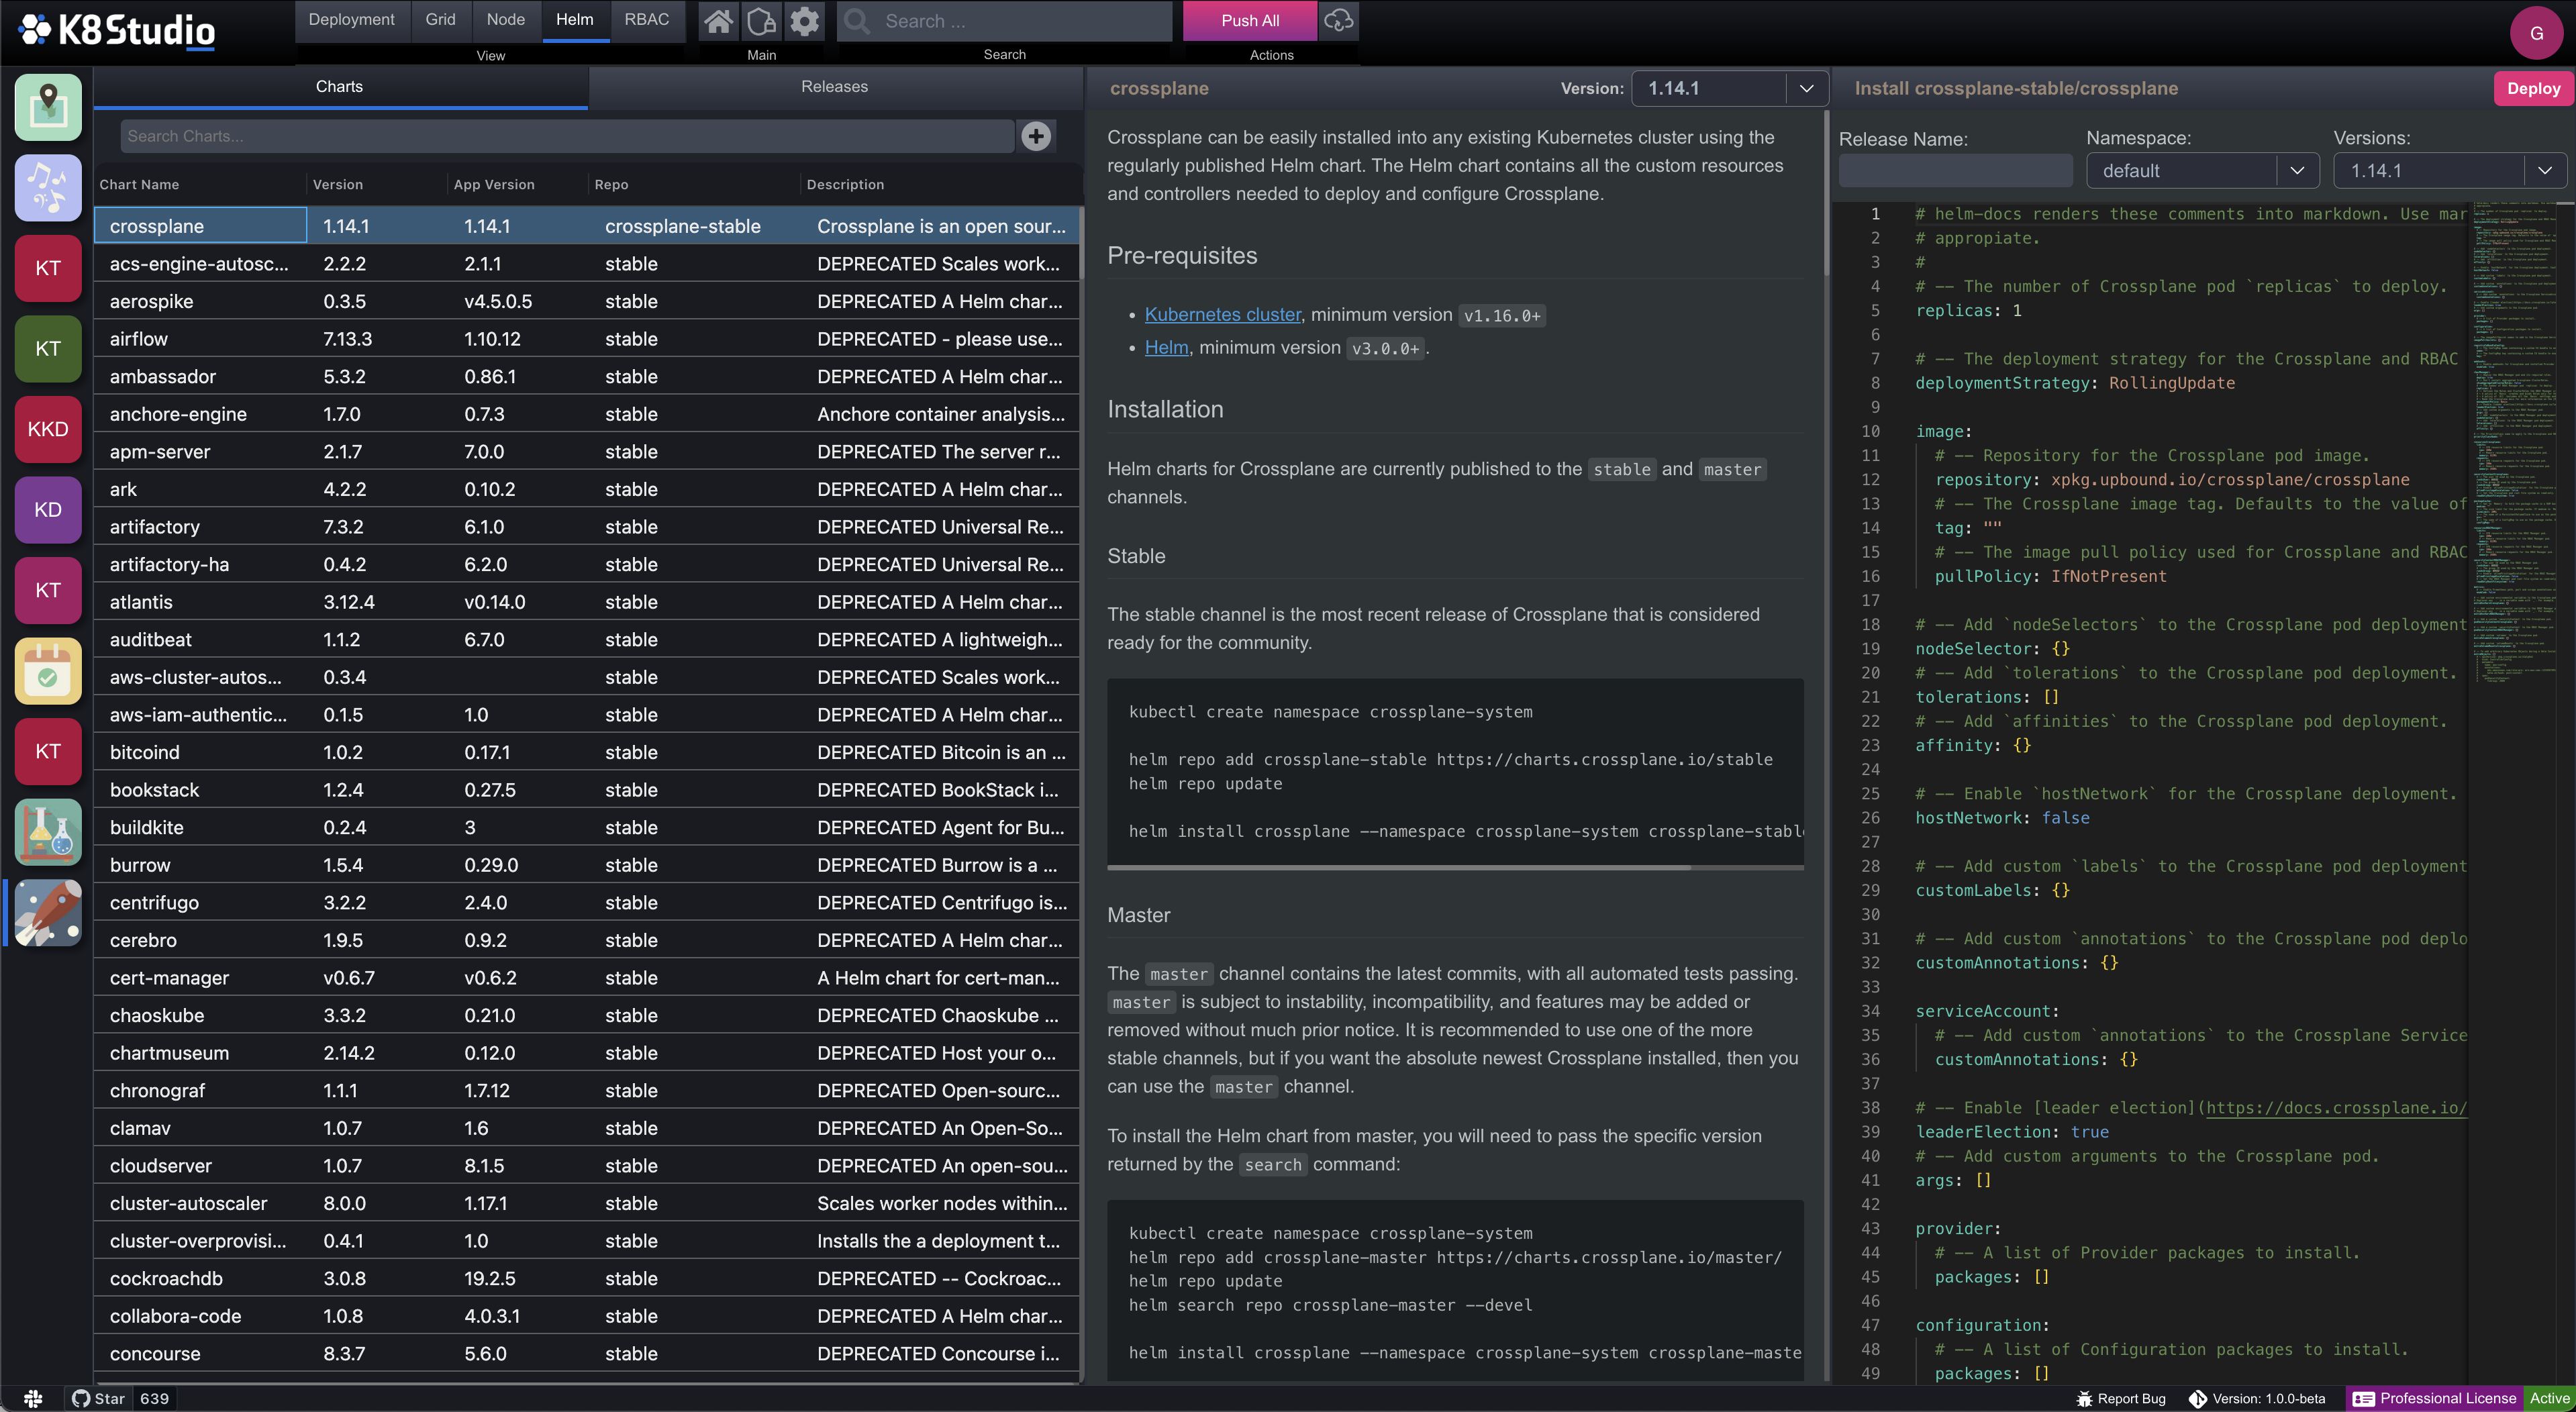Switch to the Node view tab
This screenshot has width=2576, height=1412.
click(x=505, y=20)
